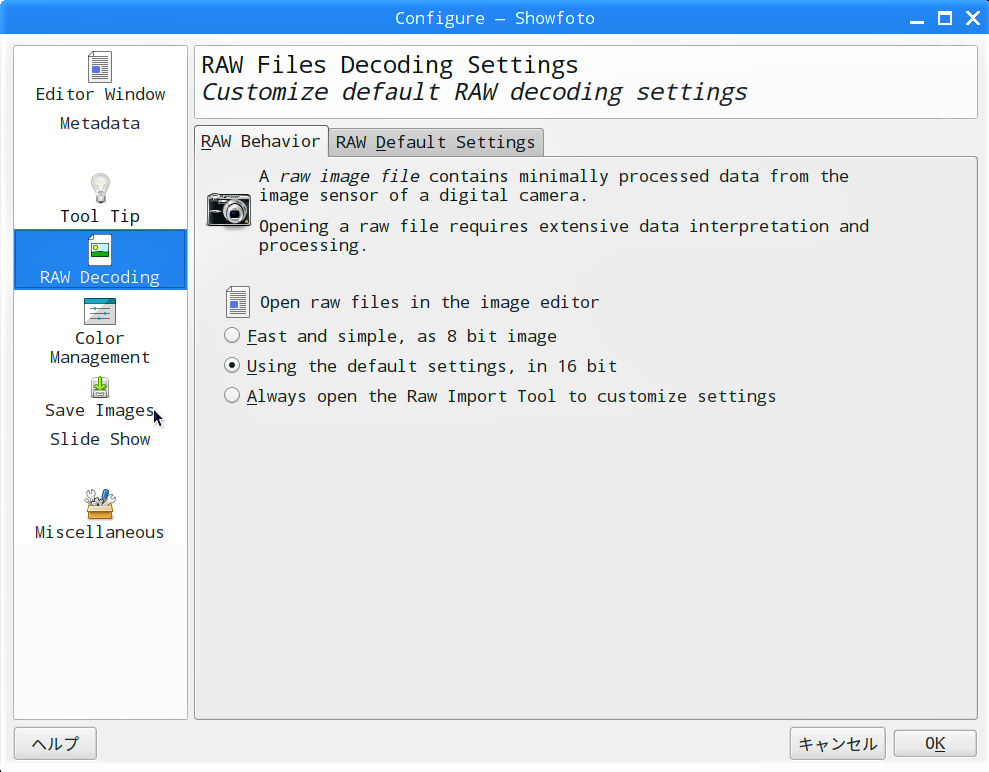
Task: Choose Always open the Raw Import Tool
Action: [x=500, y=396]
